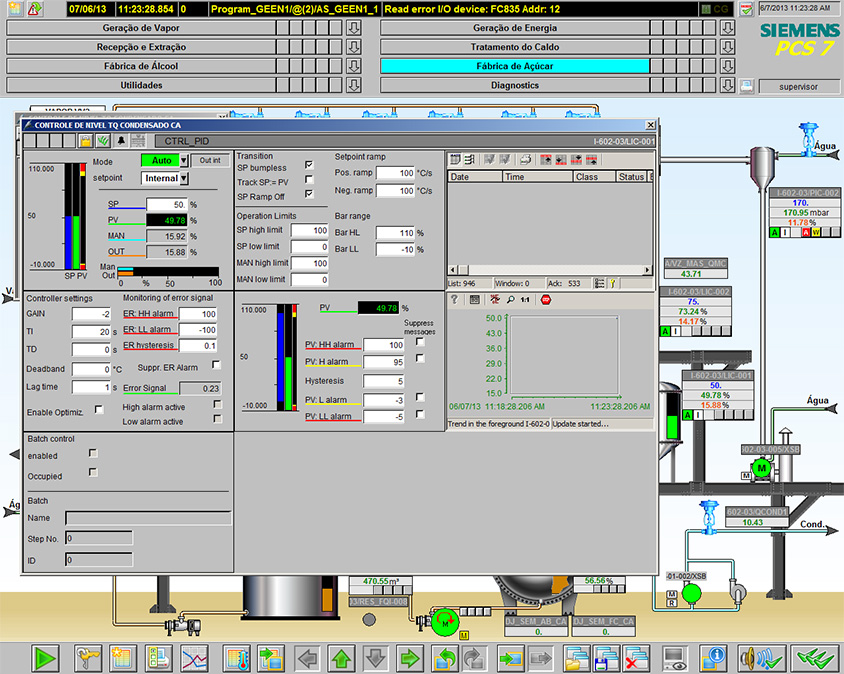Click the padlock icon in faceplate toolbar
The width and height of the screenshot is (844, 674).
point(86,141)
